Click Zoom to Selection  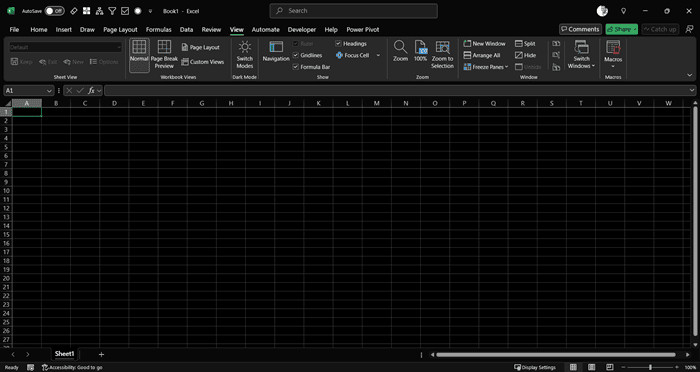(x=442, y=55)
